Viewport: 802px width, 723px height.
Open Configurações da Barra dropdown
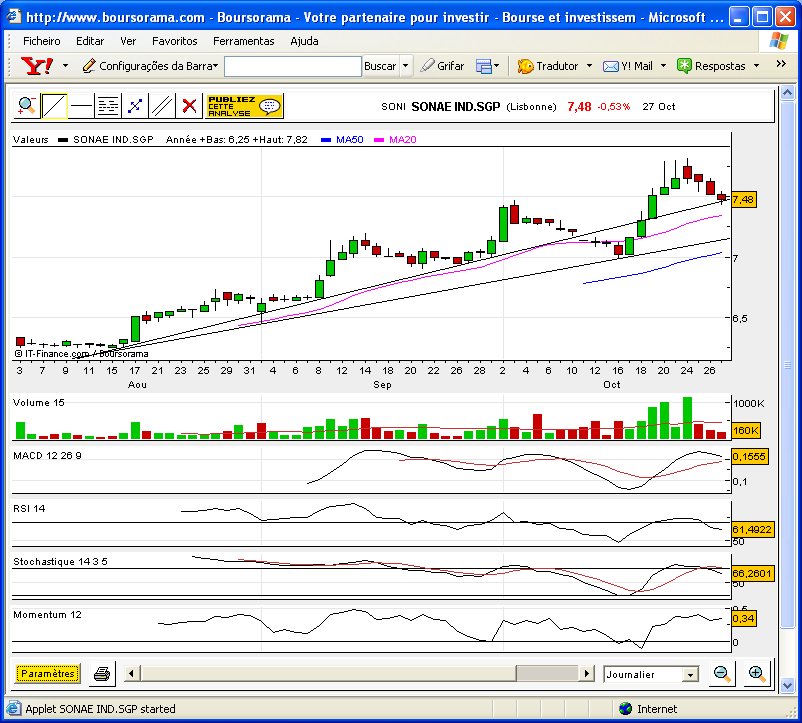click(x=150, y=66)
